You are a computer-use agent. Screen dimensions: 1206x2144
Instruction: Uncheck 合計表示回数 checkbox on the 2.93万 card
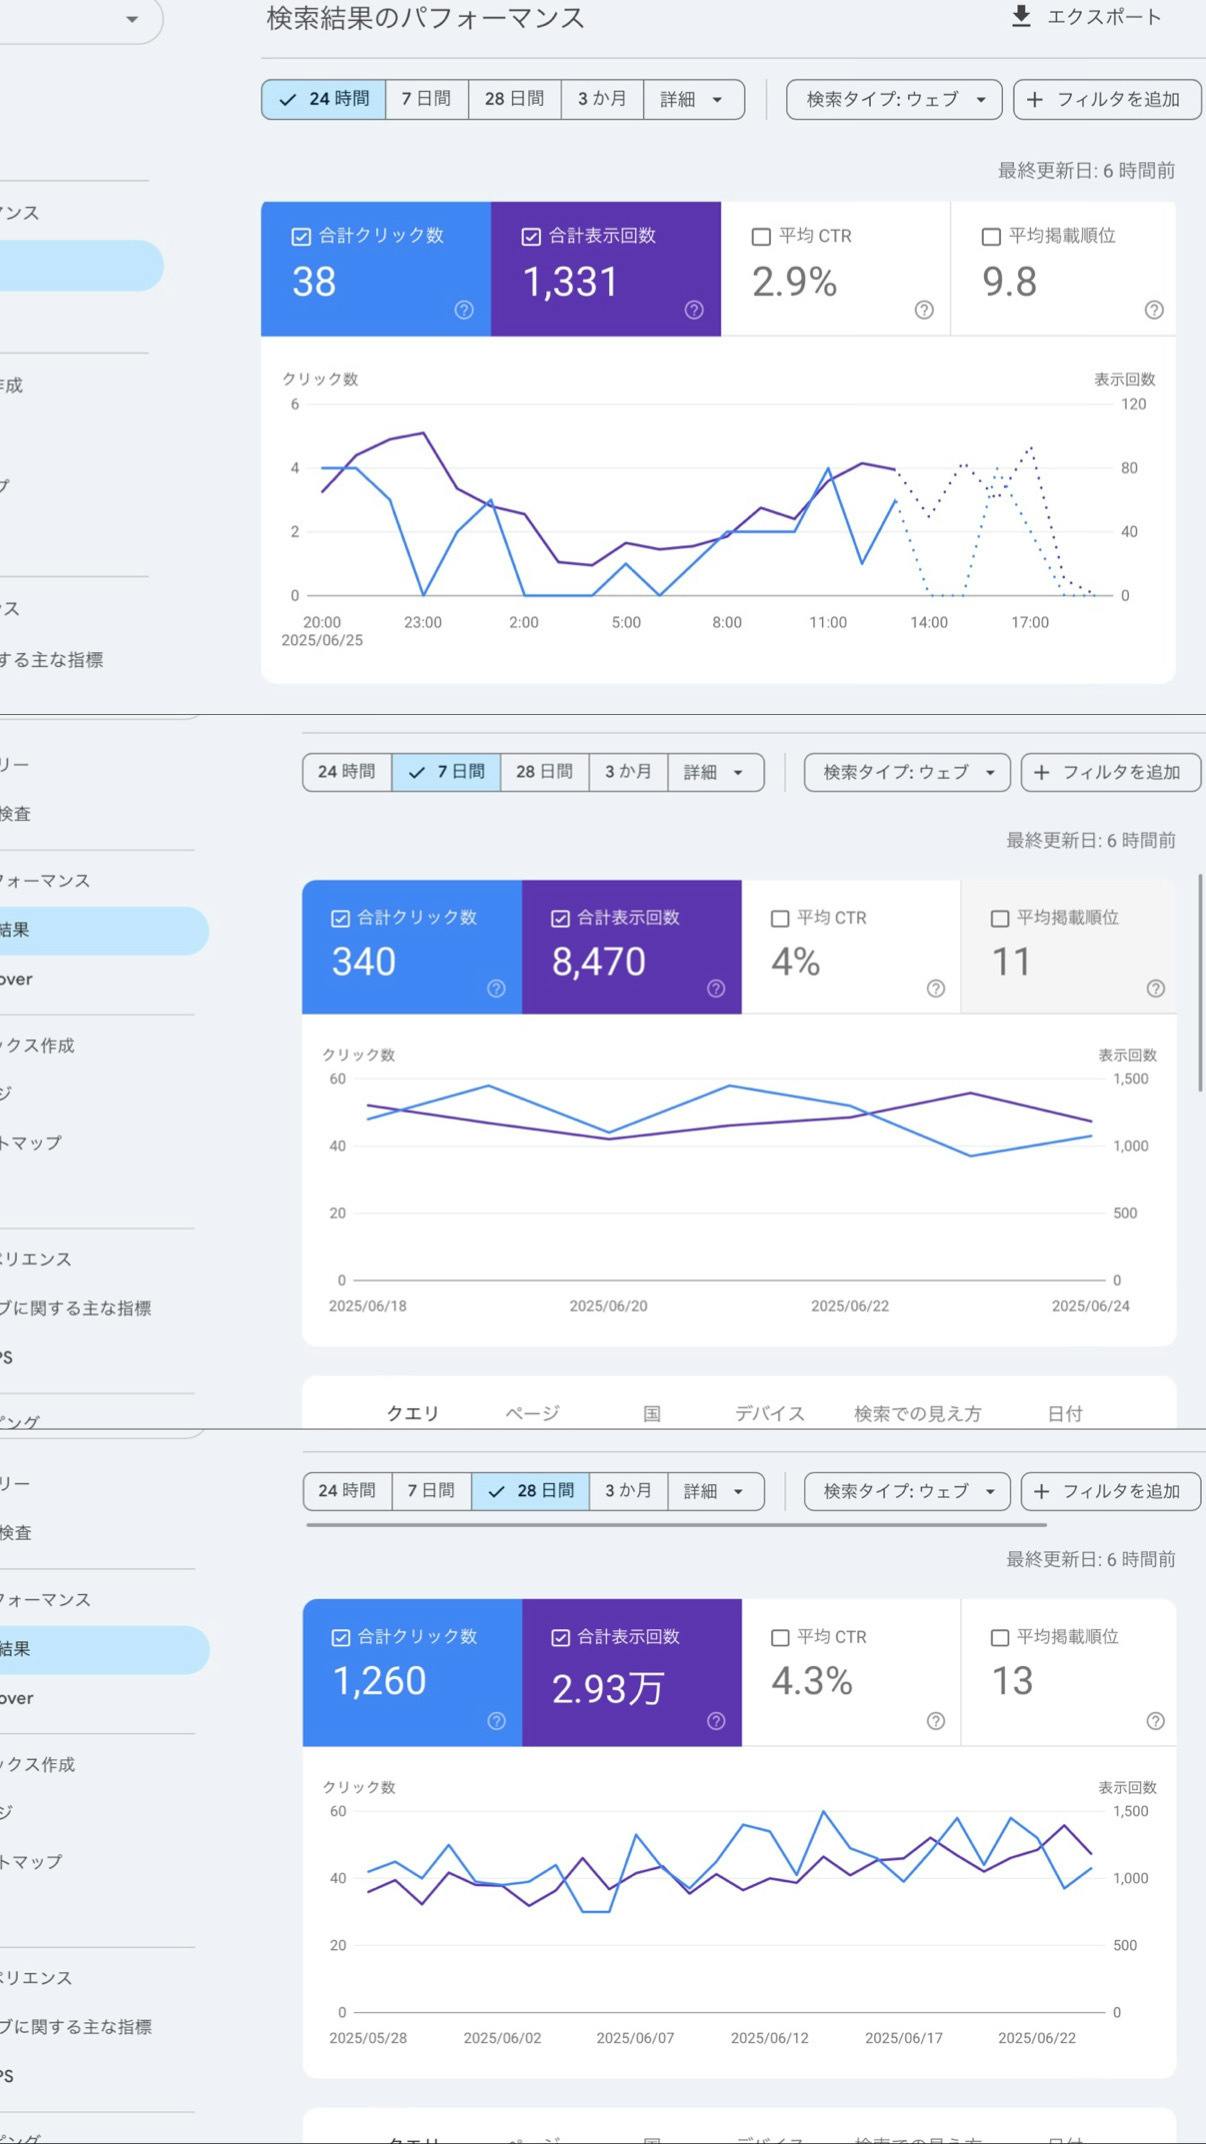click(x=561, y=1638)
